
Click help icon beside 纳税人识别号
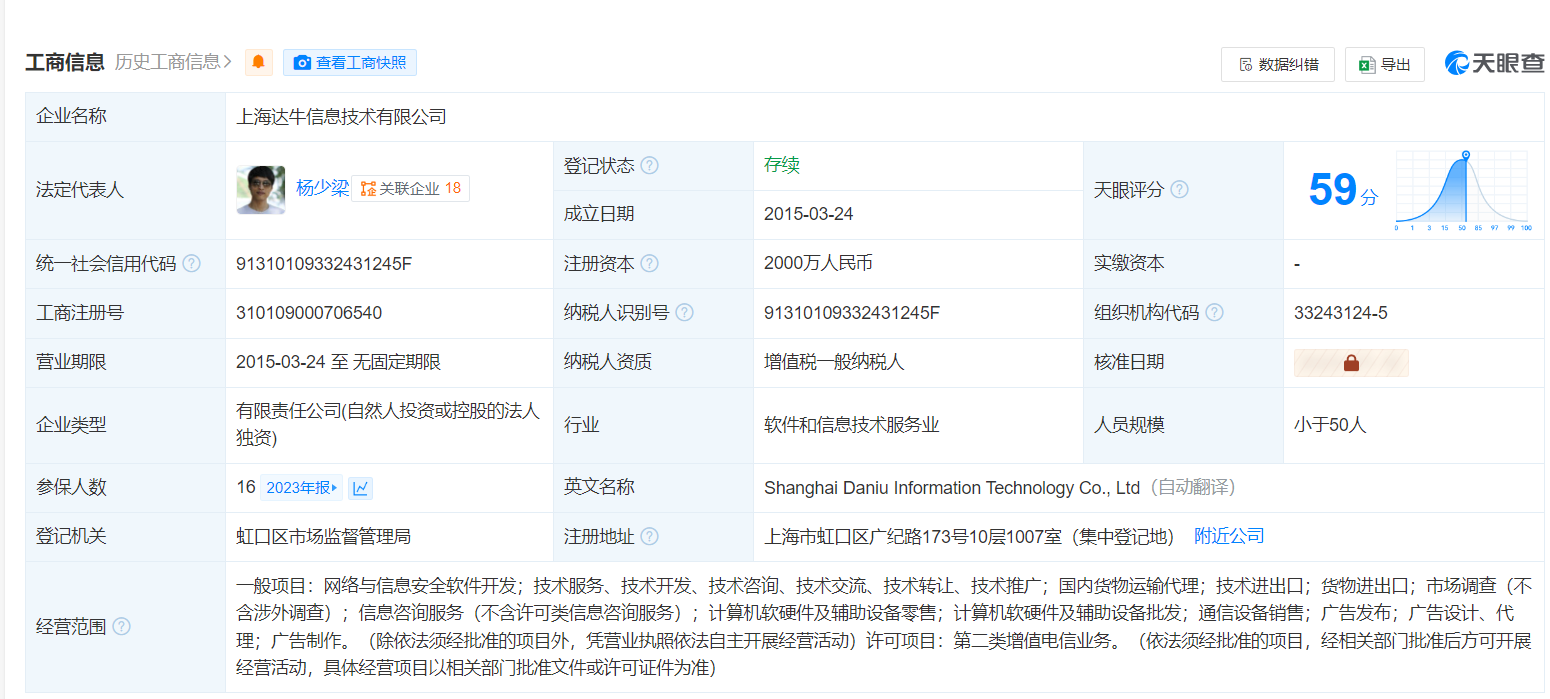tap(684, 313)
